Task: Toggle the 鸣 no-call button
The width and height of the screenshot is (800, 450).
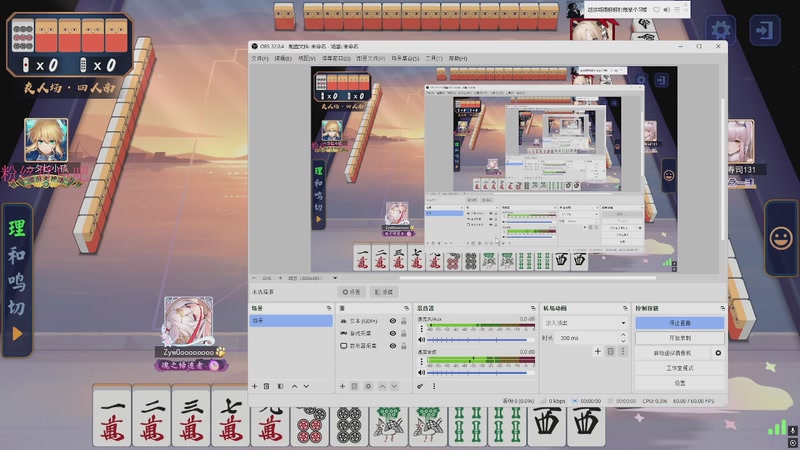Action: [17, 281]
